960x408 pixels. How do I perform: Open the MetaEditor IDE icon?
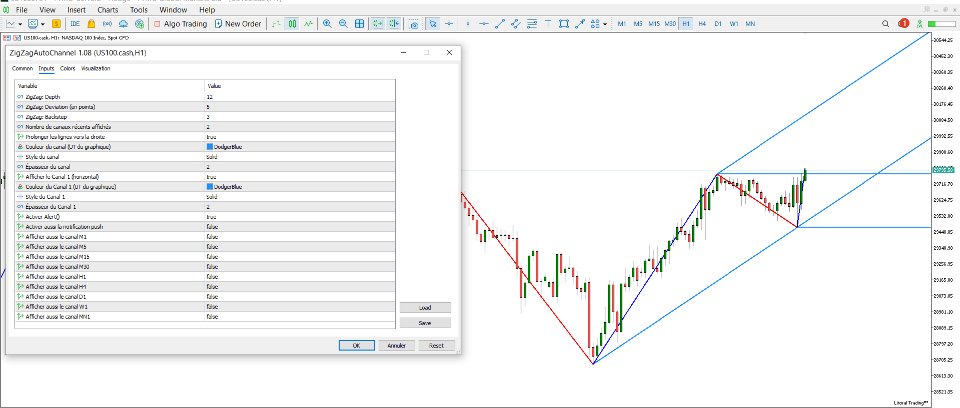[75, 24]
